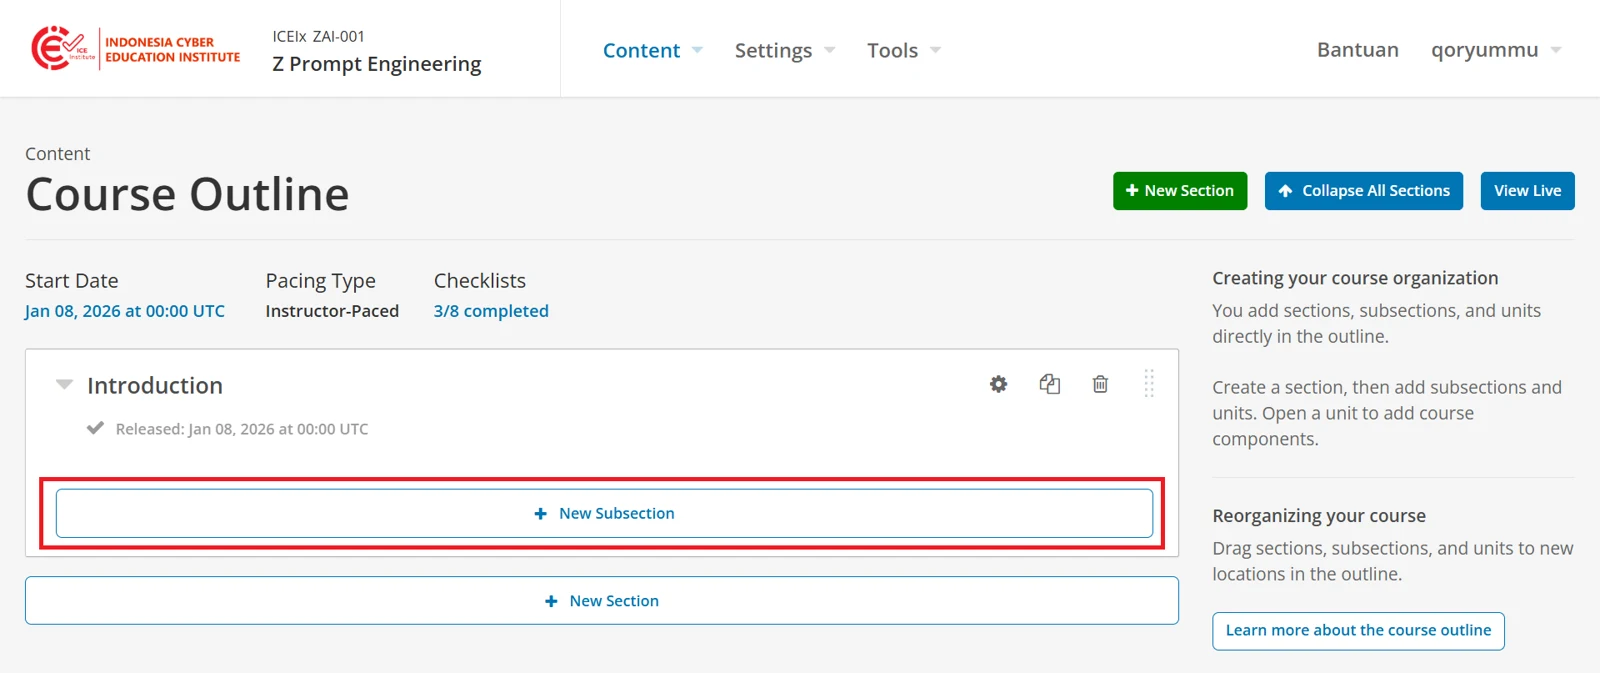The height and width of the screenshot is (673, 1600).
Task: Open the qoryummu account dropdown
Action: tap(1496, 50)
